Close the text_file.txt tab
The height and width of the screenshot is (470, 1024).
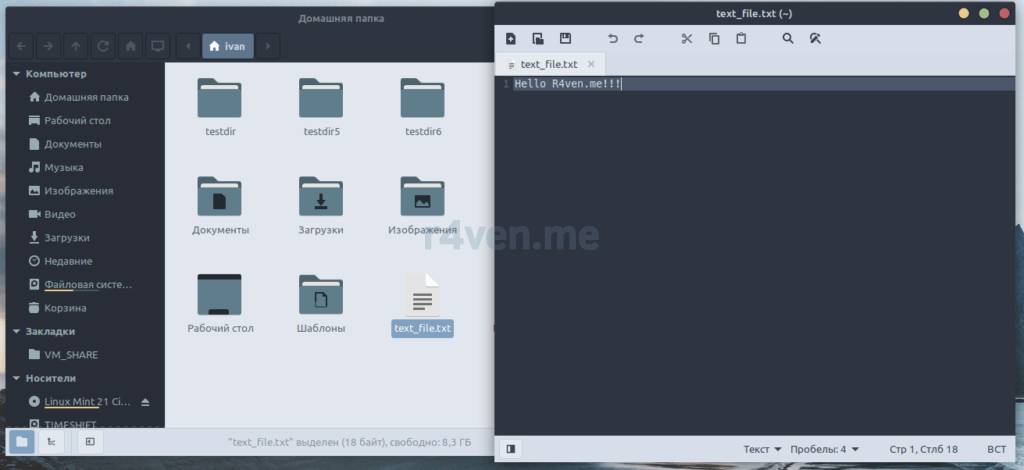point(591,64)
